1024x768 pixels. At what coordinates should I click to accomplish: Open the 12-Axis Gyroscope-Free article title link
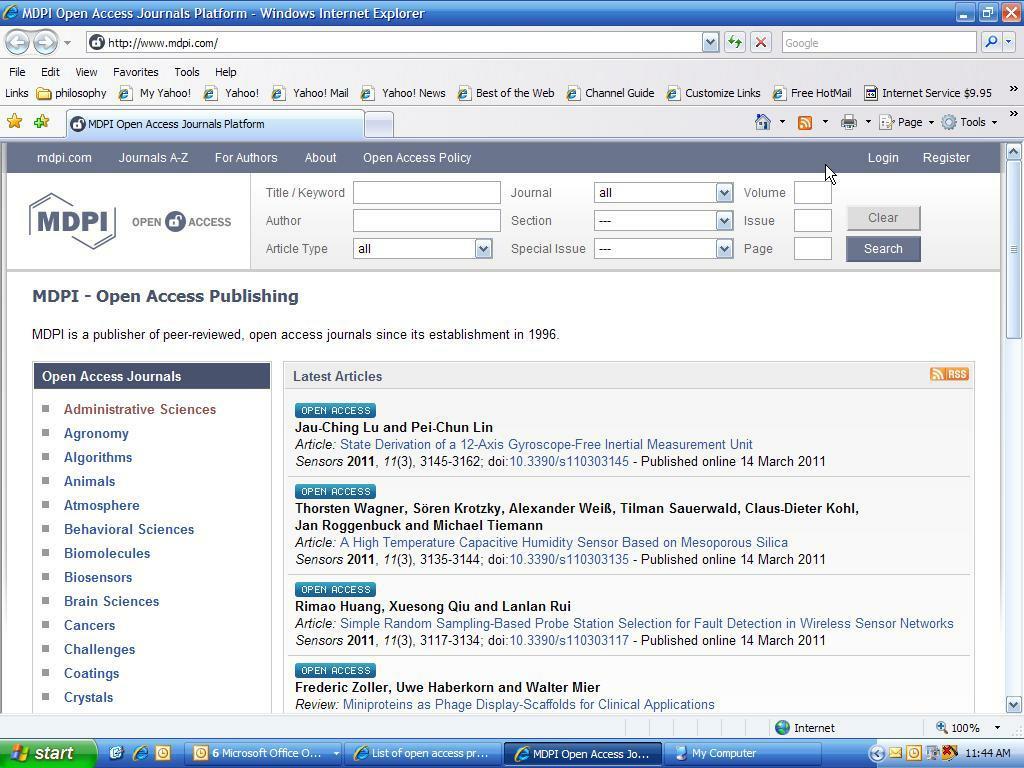click(546, 445)
